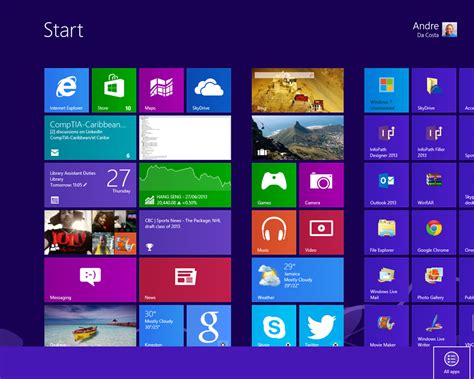This screenshot has height=379, width=474.
Task: Launch InfoPath Designer 2013
Action: (x=386, y=138)
